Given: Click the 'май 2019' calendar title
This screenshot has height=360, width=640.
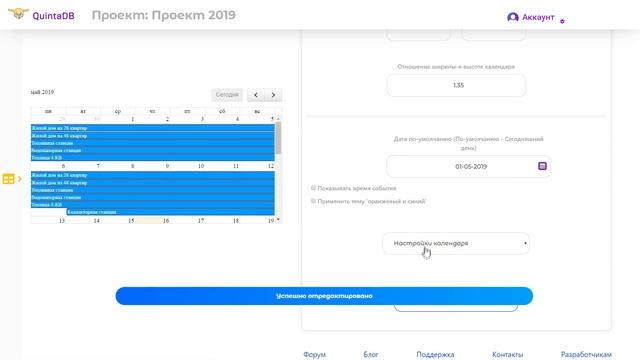Looking at the screenshot, I should (42, 92).
